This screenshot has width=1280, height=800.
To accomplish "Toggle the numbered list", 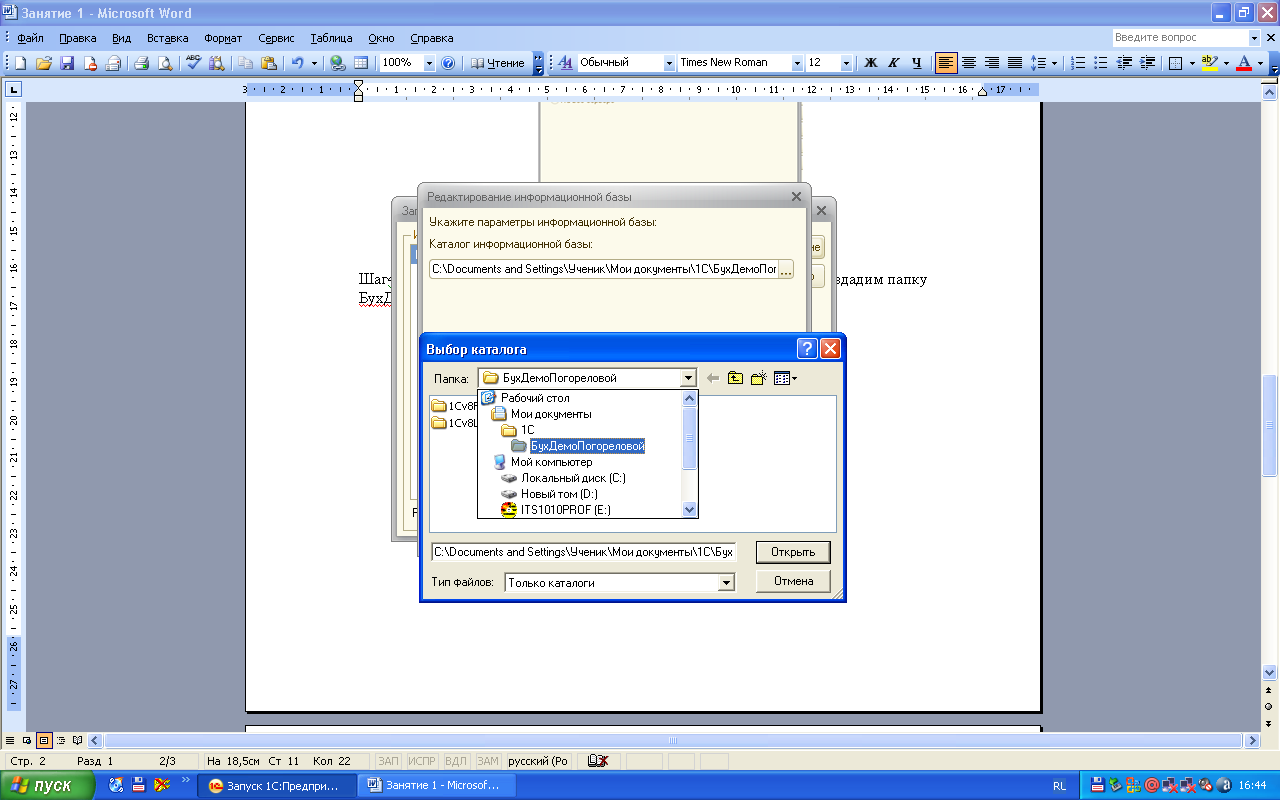I will coord(1078,63).
